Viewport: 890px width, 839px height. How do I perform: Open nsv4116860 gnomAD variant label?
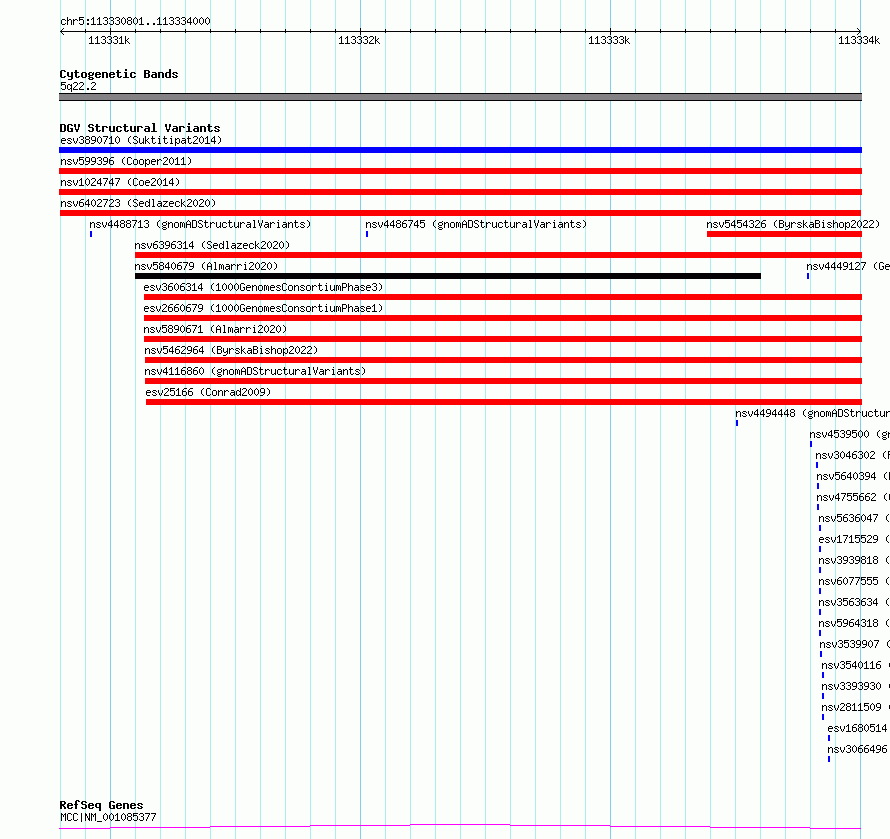(x=255, y=371)
